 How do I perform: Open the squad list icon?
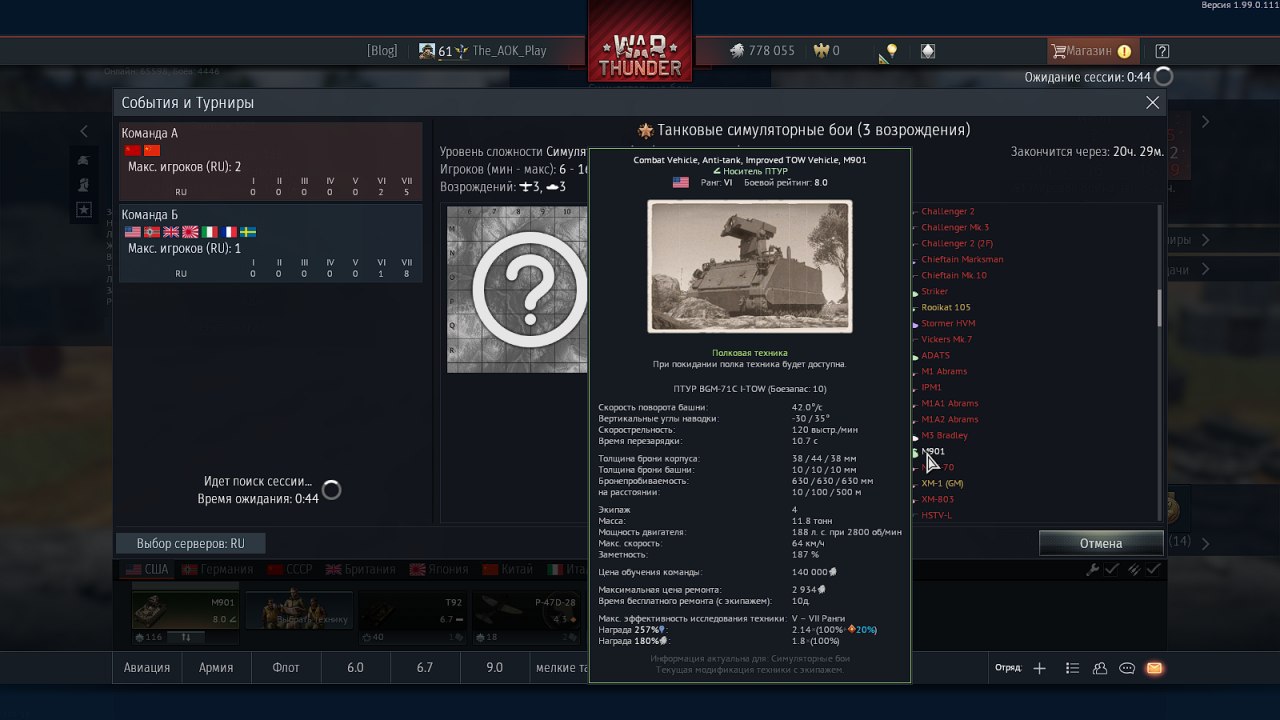click(1072, 668)
